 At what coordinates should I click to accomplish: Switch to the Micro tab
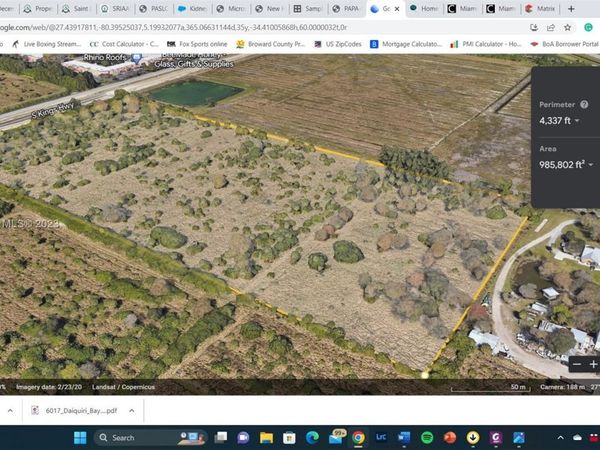[x=231, y=8]
